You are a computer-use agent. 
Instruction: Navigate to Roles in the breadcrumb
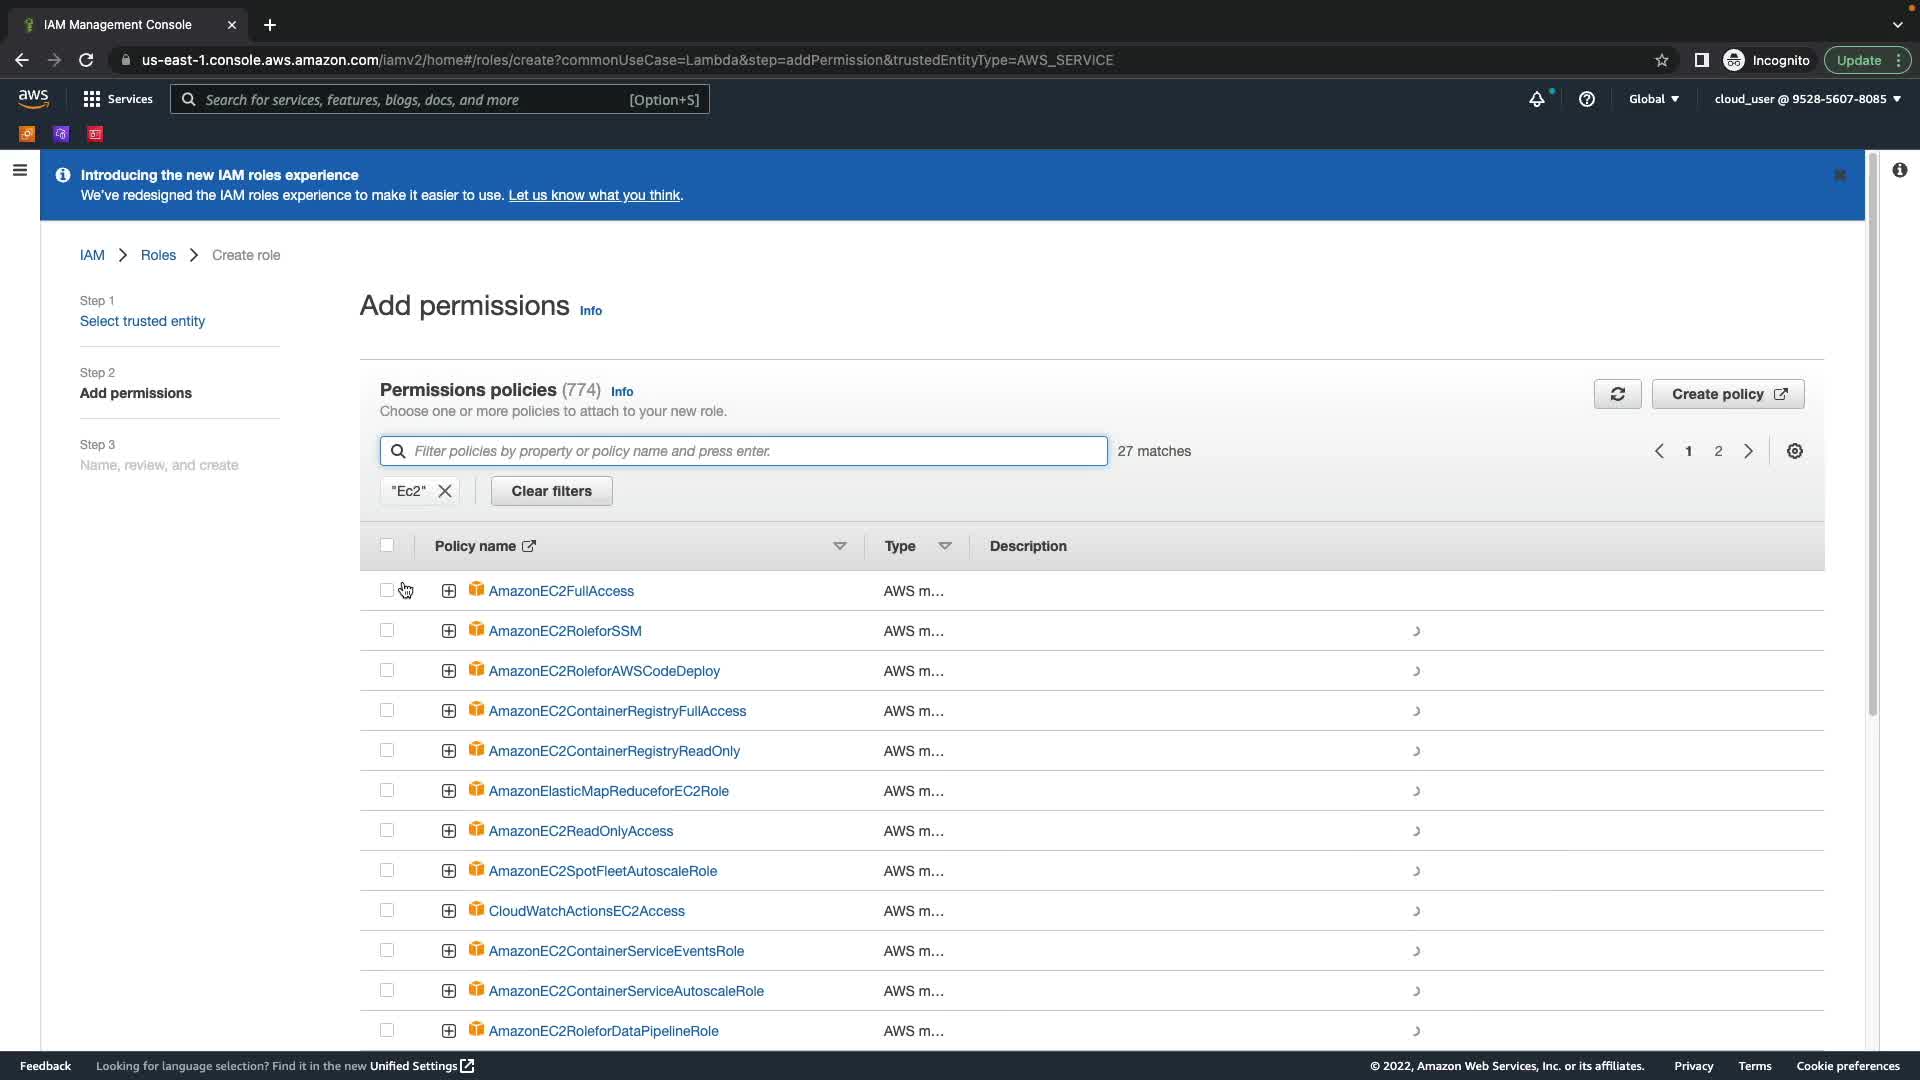click(x=158, y=255)
